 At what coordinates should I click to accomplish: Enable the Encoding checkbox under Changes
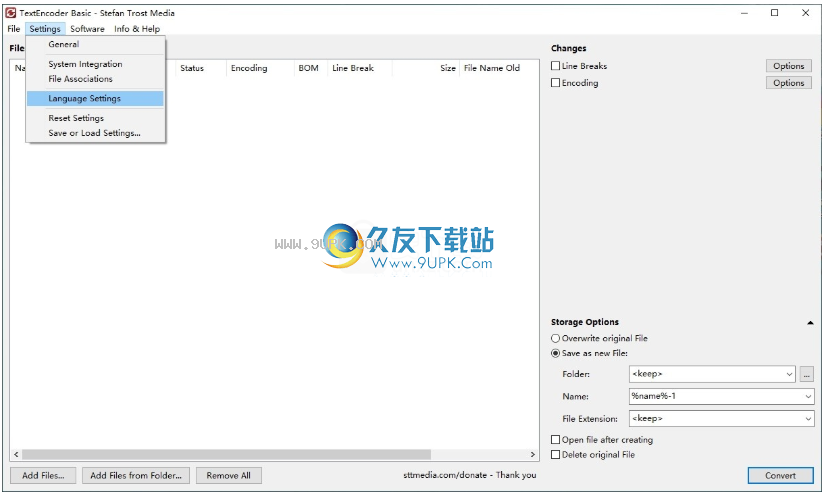[555, 82]
